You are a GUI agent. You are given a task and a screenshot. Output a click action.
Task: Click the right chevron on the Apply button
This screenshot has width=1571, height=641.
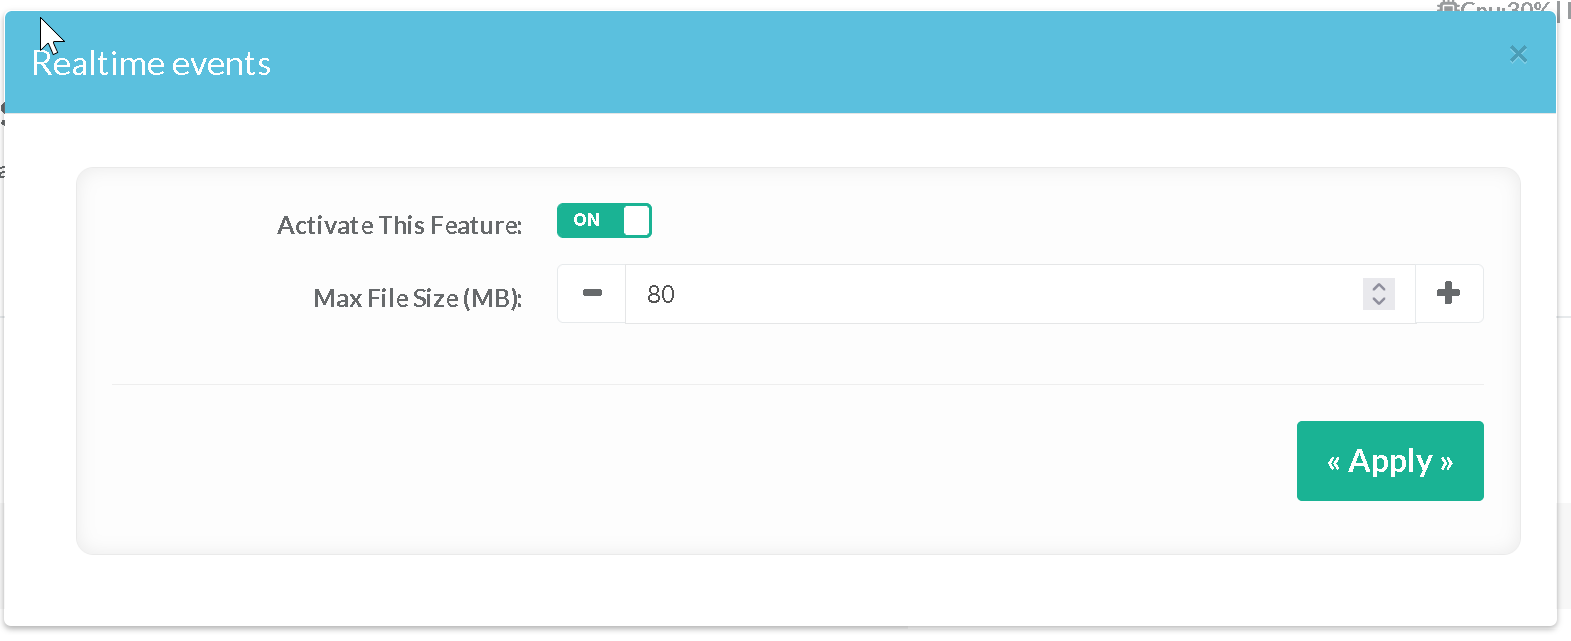(1446, 463)
